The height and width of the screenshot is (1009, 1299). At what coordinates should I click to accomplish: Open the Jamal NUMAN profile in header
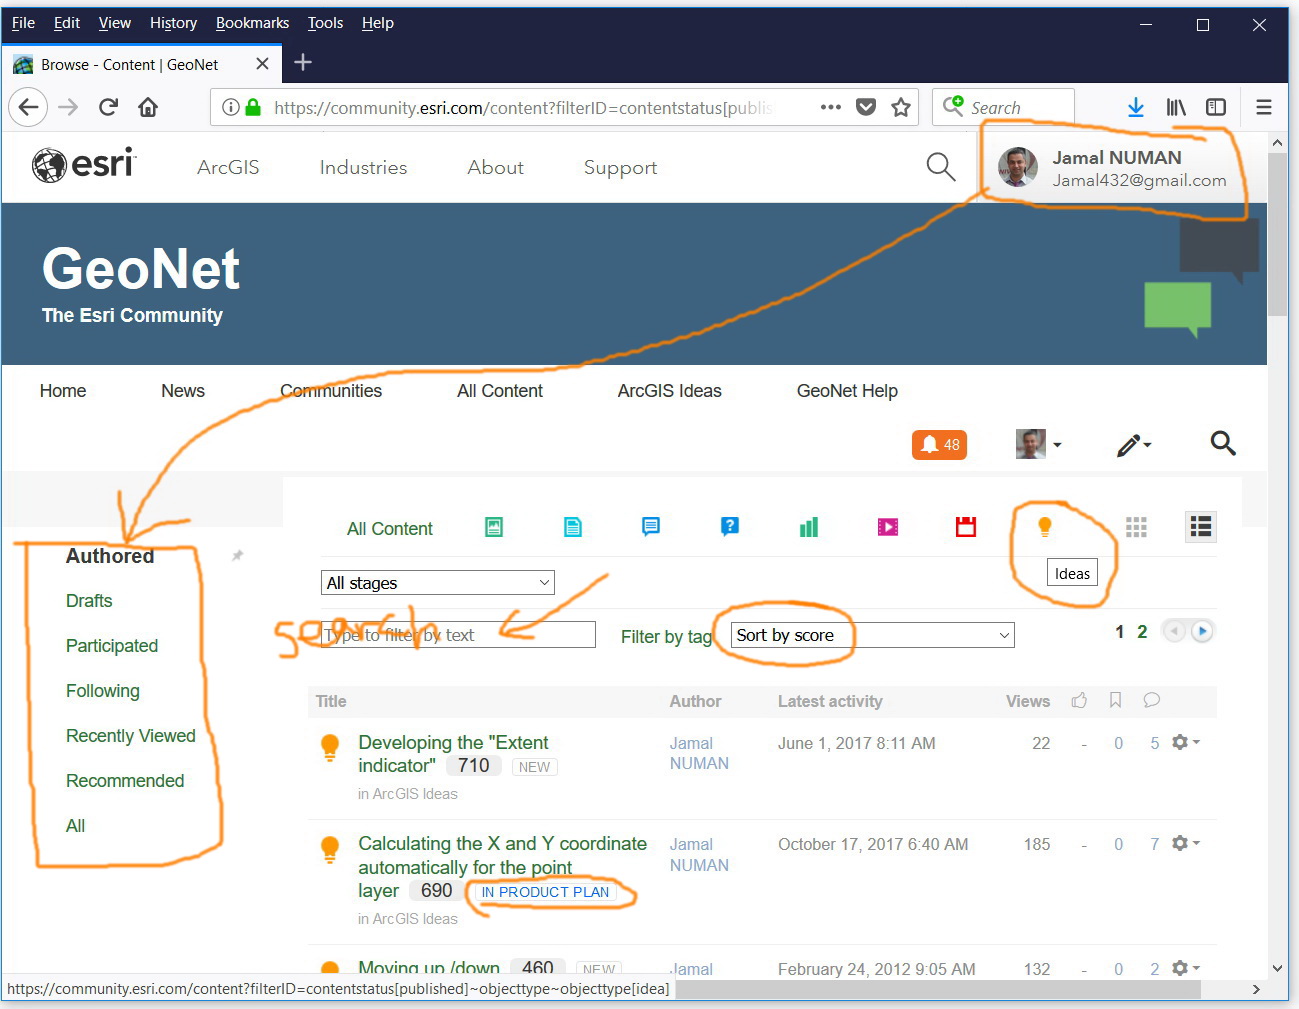pyautogui.click(x=1113, y=167)
